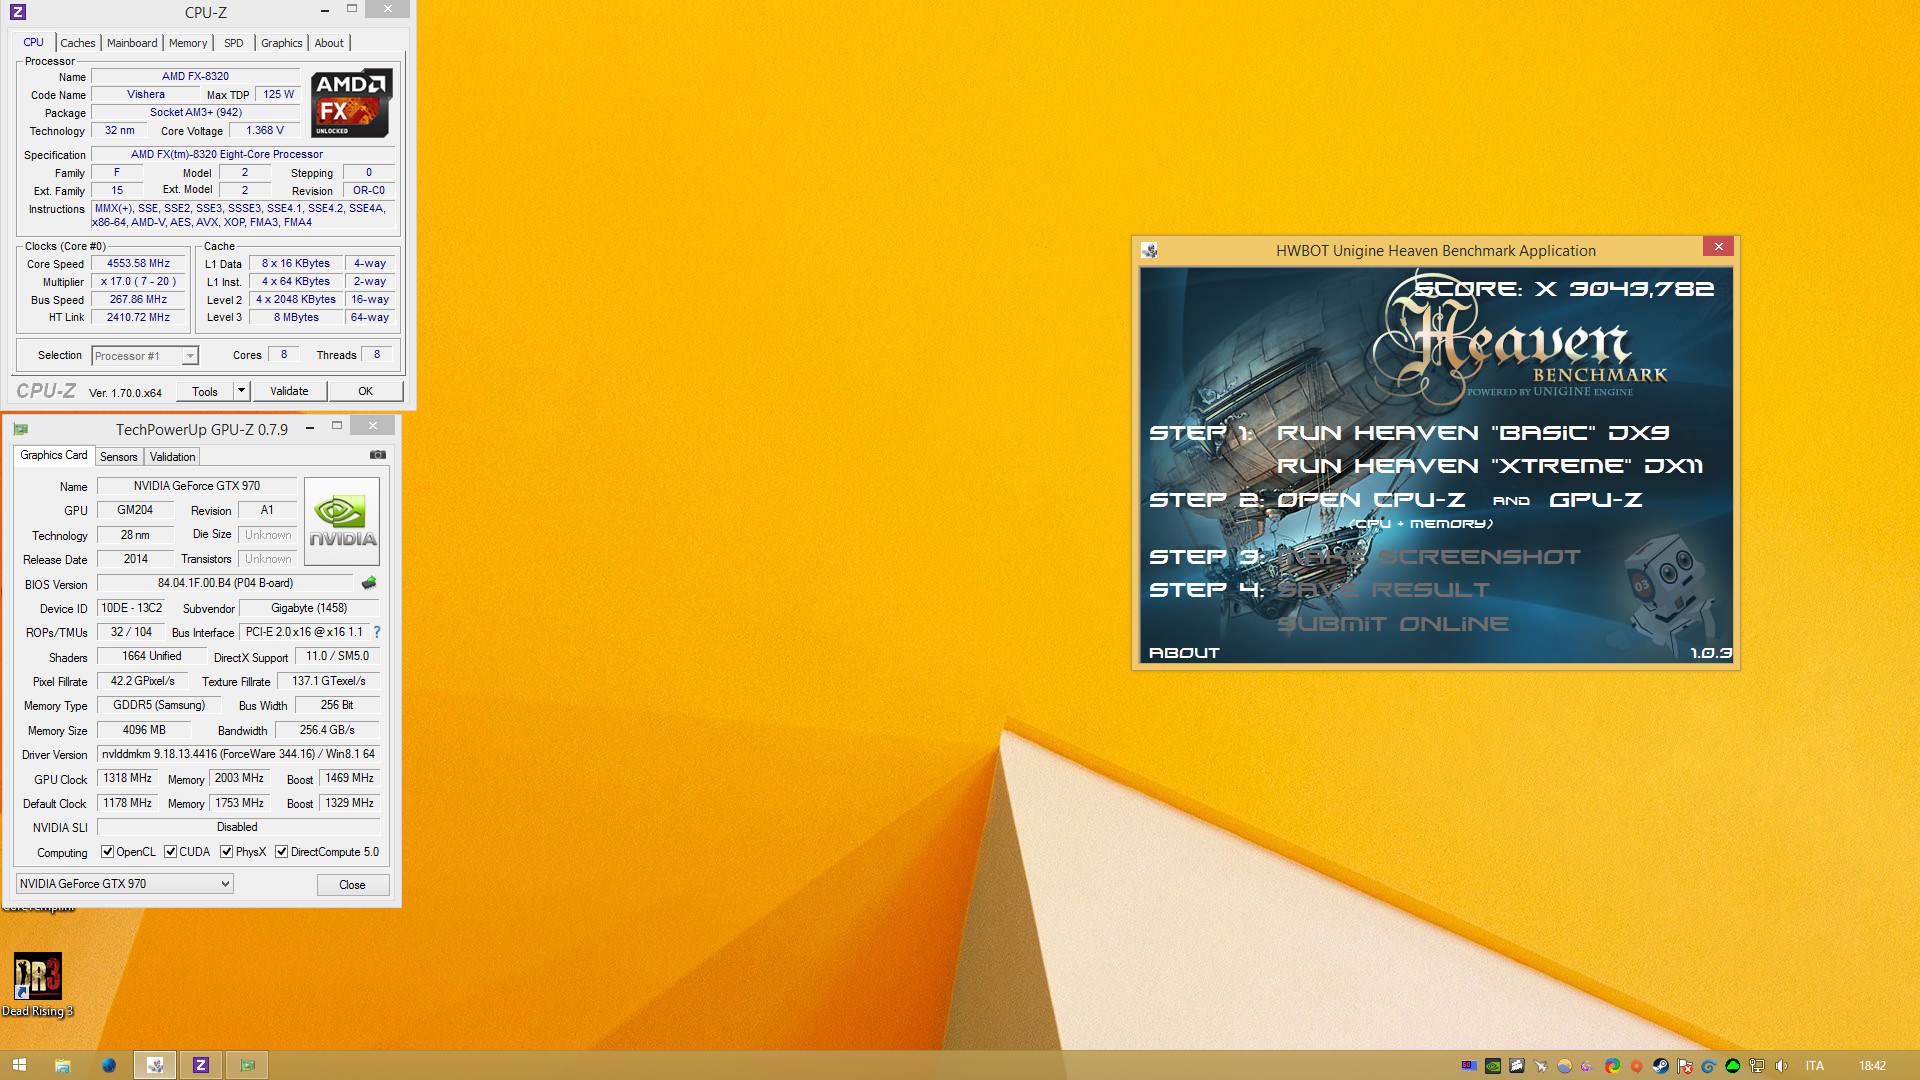Screen dimensions: 1920x1080
Task: Click Make Screenshot in Step 3
Action: click(x=1429, y=557)
